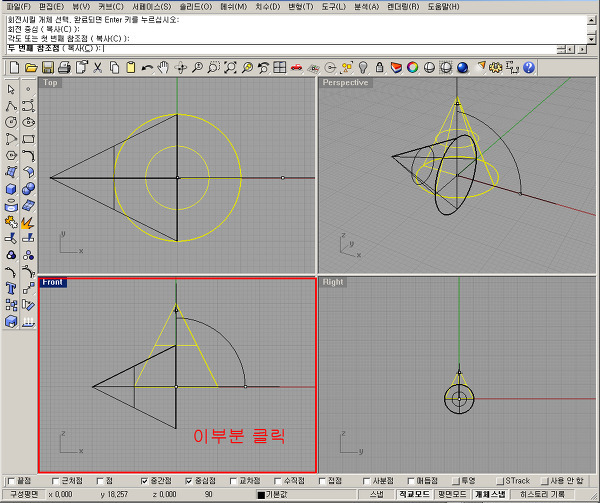Uncheck the 중간점 osnap checkbox

click(x=144, y=481)
